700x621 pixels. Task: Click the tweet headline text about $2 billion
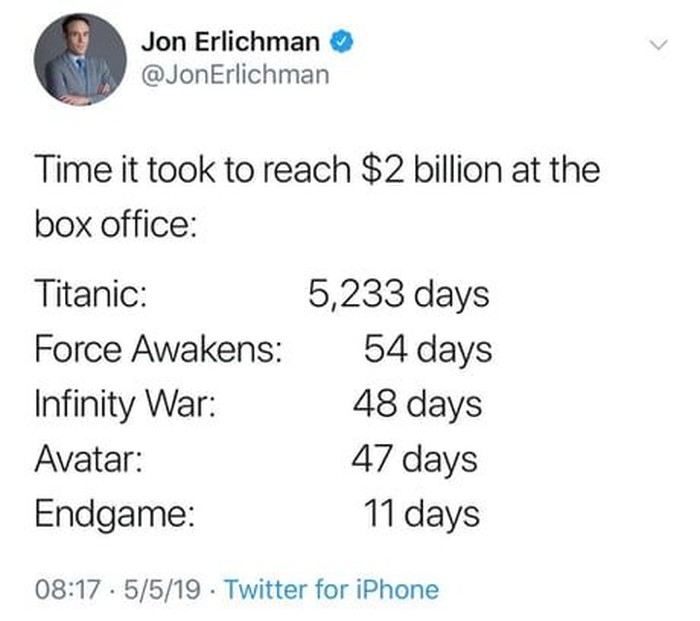317,170
